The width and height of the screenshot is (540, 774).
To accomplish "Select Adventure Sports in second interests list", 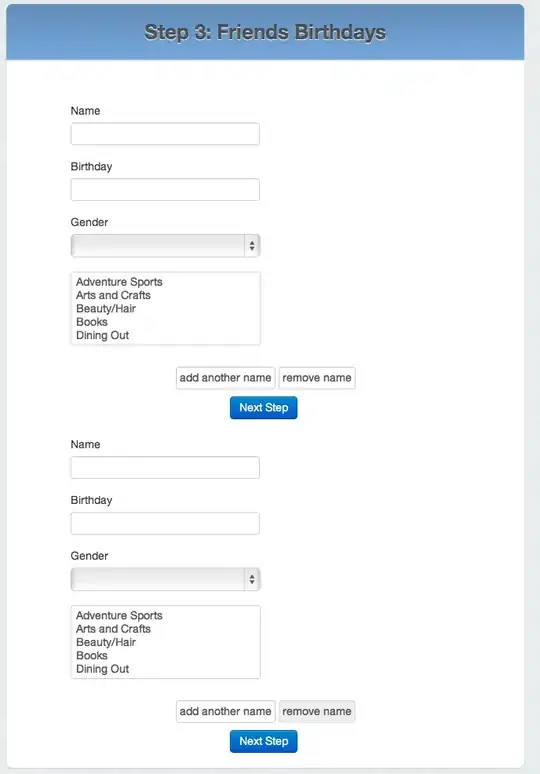I will pyautogui.click(x=119, y=616).
